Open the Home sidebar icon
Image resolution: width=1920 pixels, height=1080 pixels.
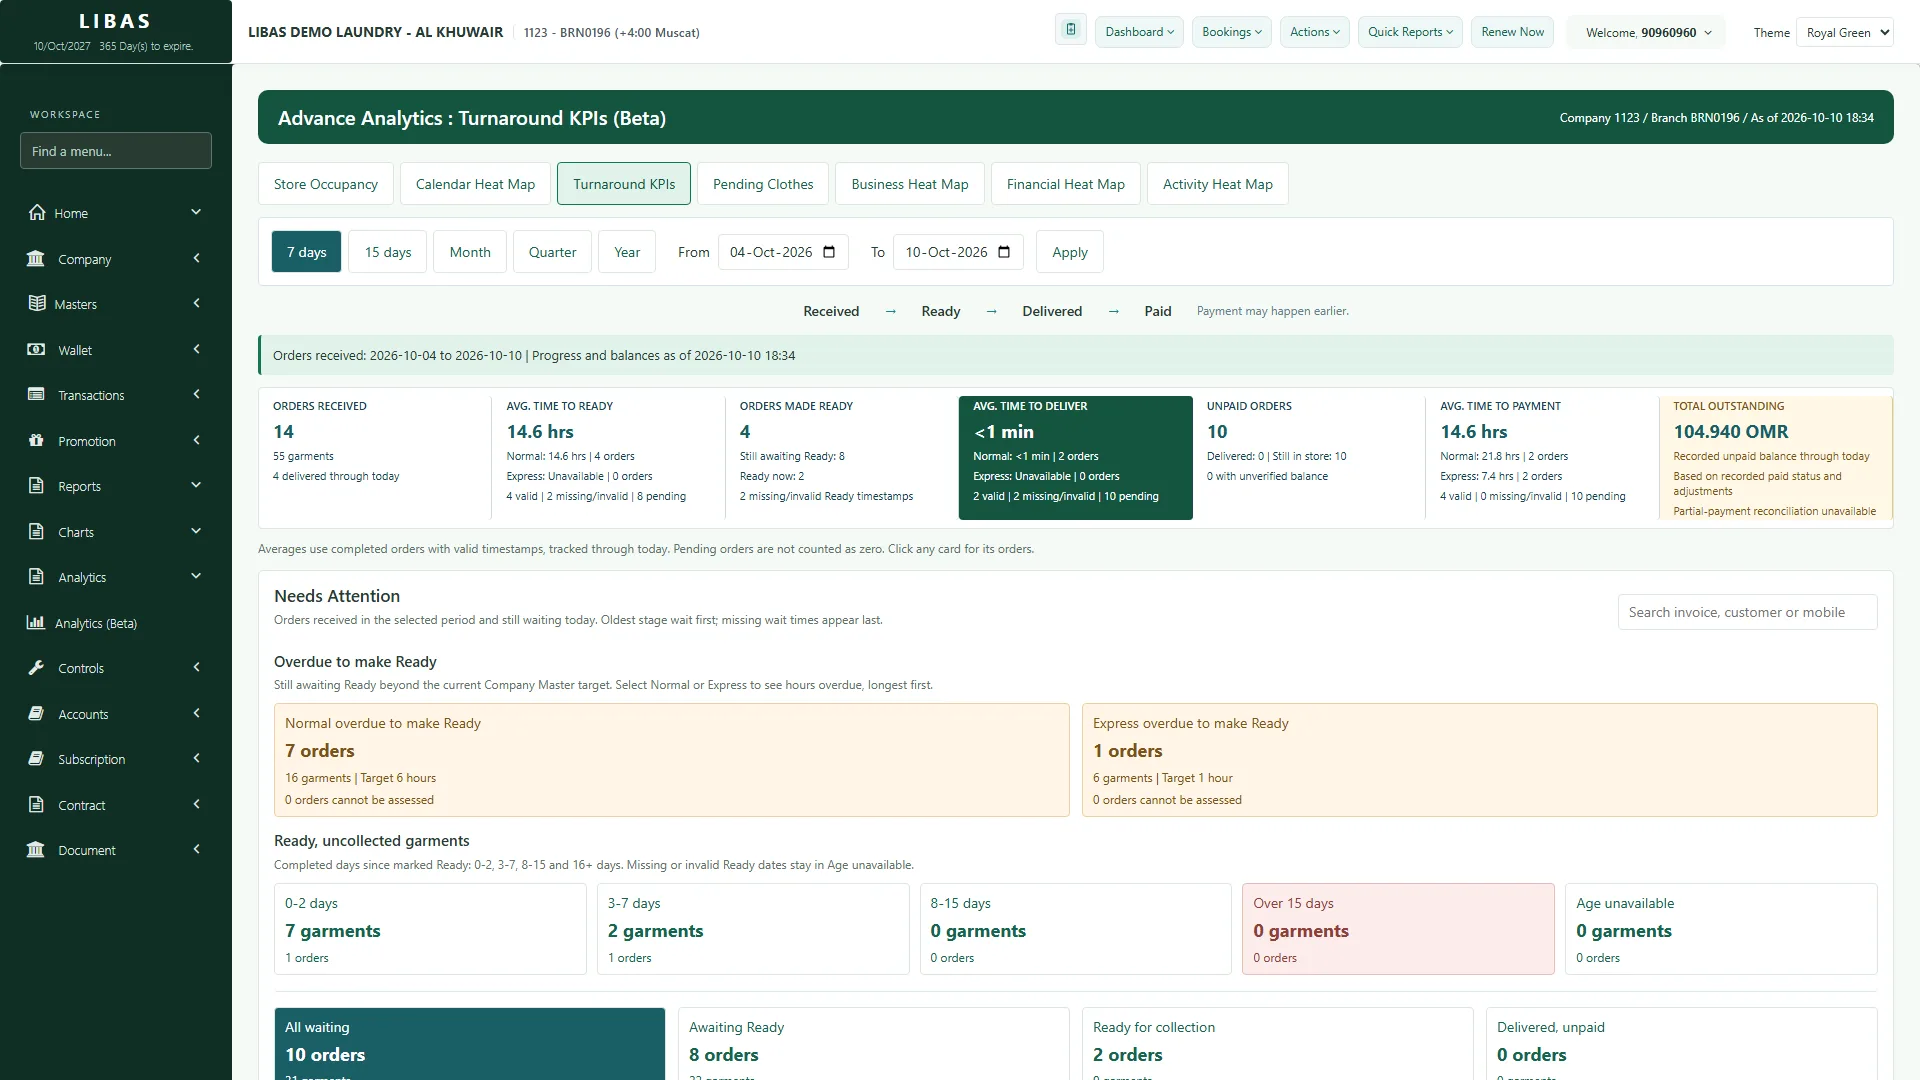click(37, 212)
